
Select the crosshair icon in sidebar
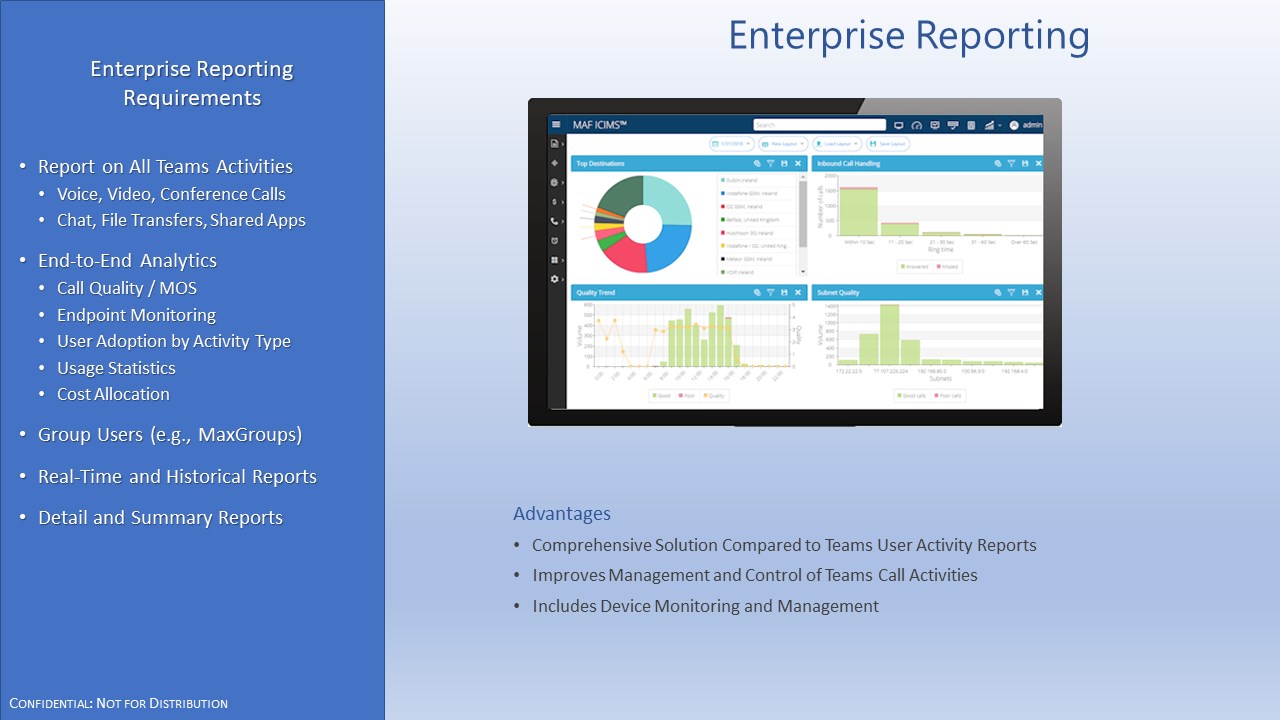554,163
